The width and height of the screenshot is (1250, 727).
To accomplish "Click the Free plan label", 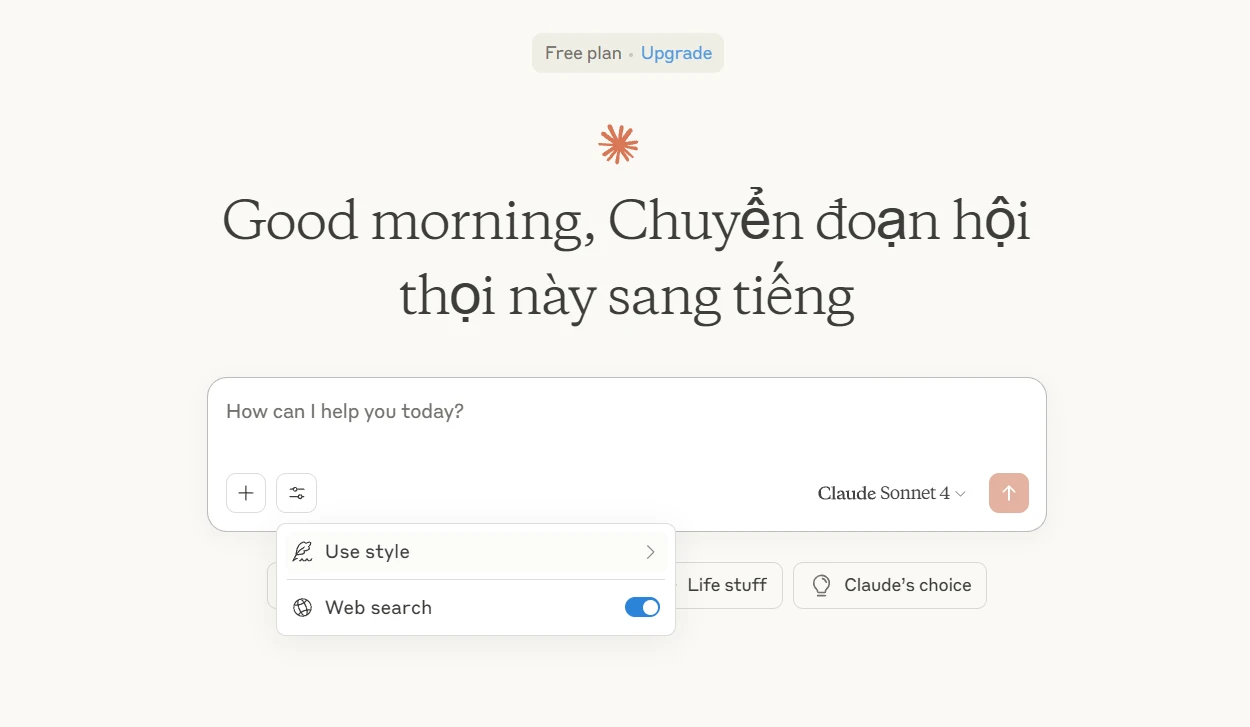I will 583,53.
